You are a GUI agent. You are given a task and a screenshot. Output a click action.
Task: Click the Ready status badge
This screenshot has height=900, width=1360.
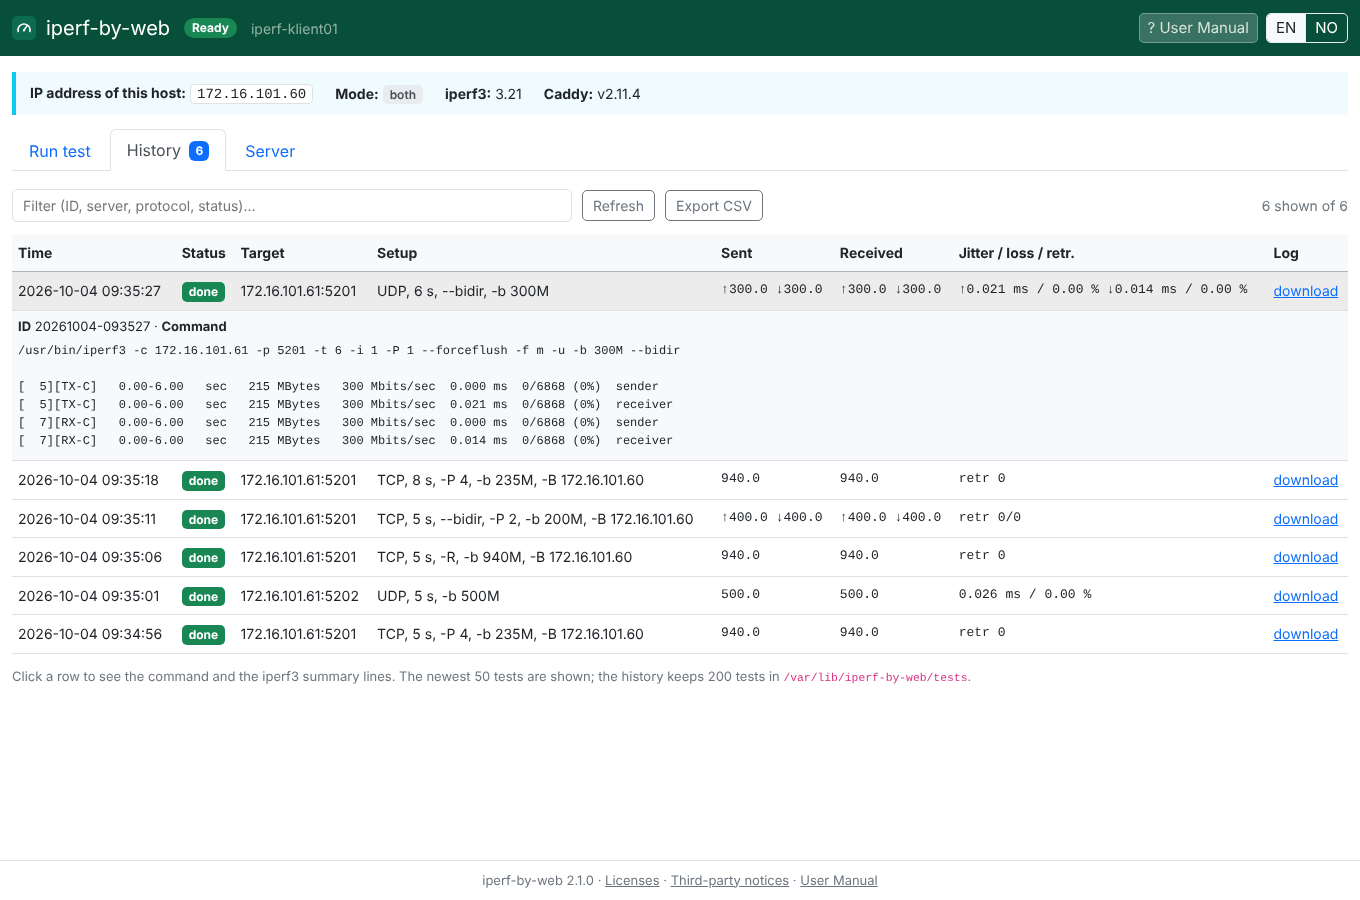click(x=210, y=28)
